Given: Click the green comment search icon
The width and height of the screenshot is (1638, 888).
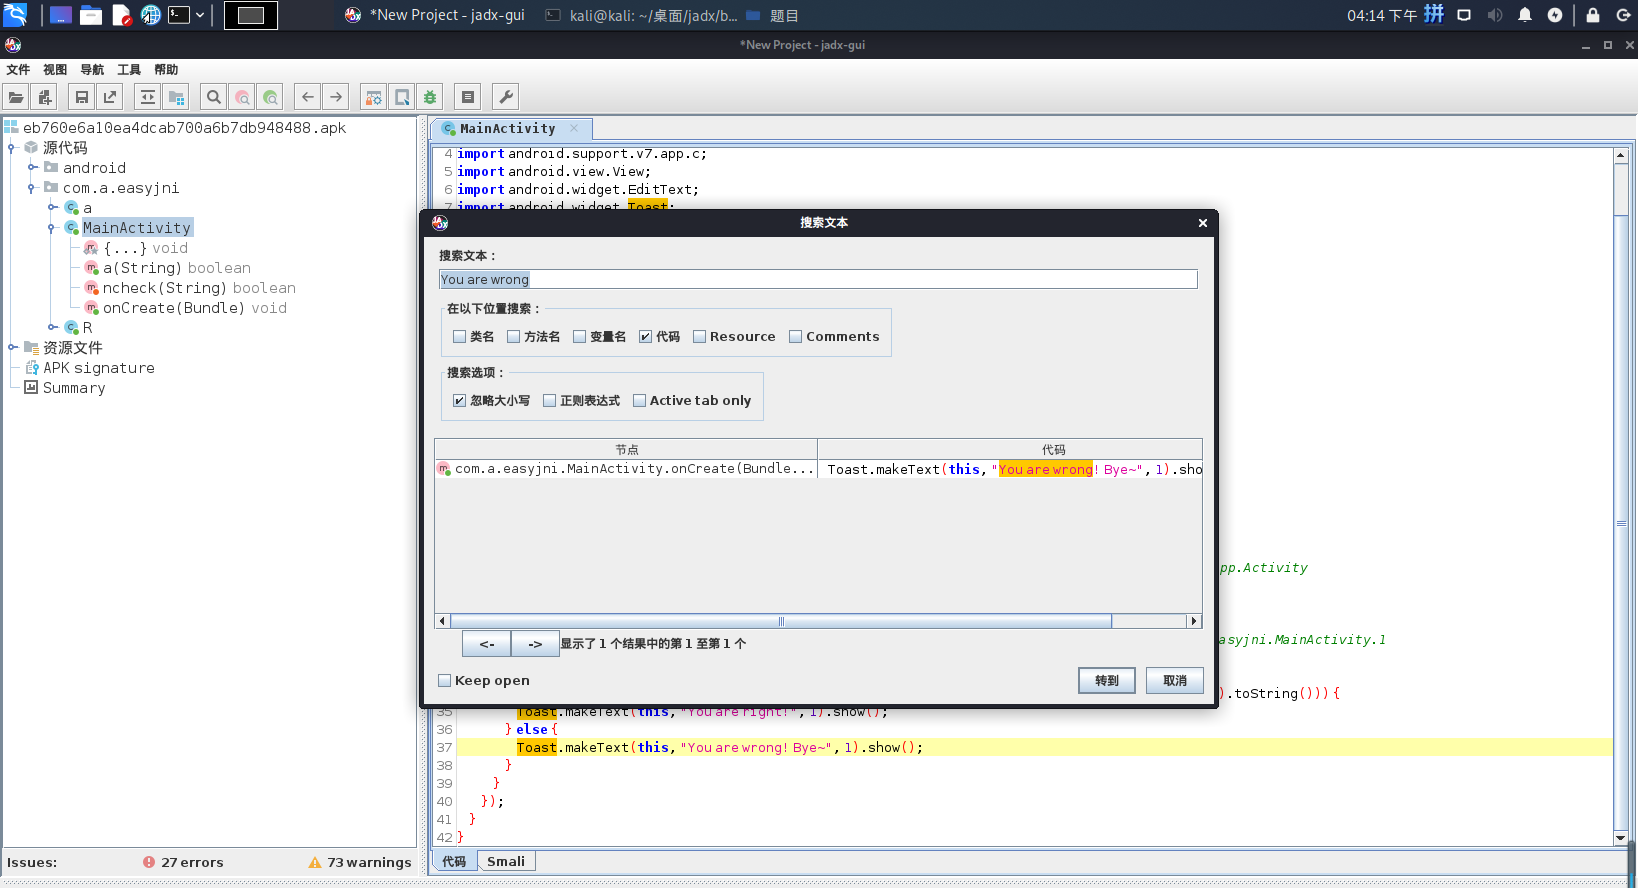Looking at the screenshot, I should (x=270, y=97).
